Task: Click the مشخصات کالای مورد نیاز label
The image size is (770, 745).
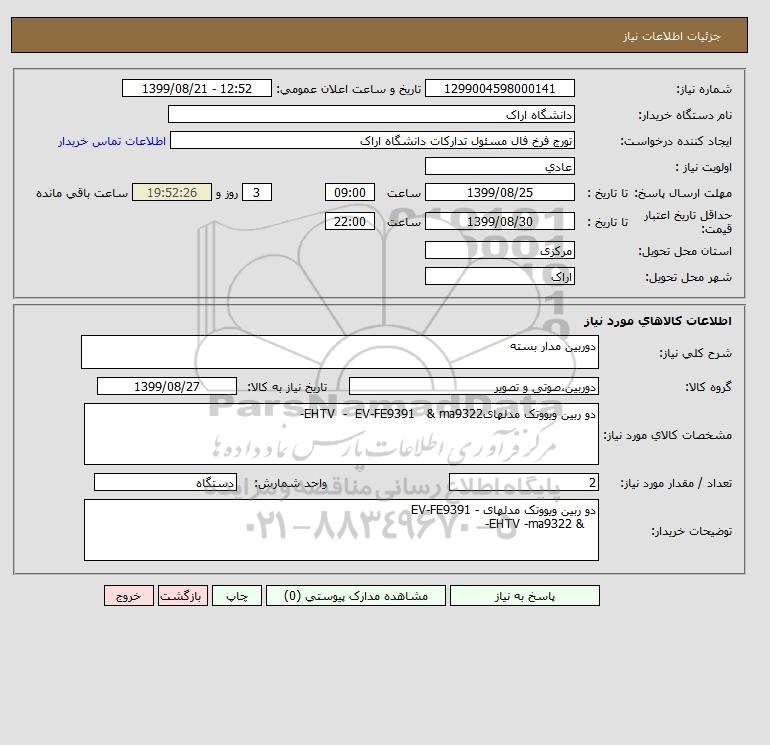Action: 667,435
